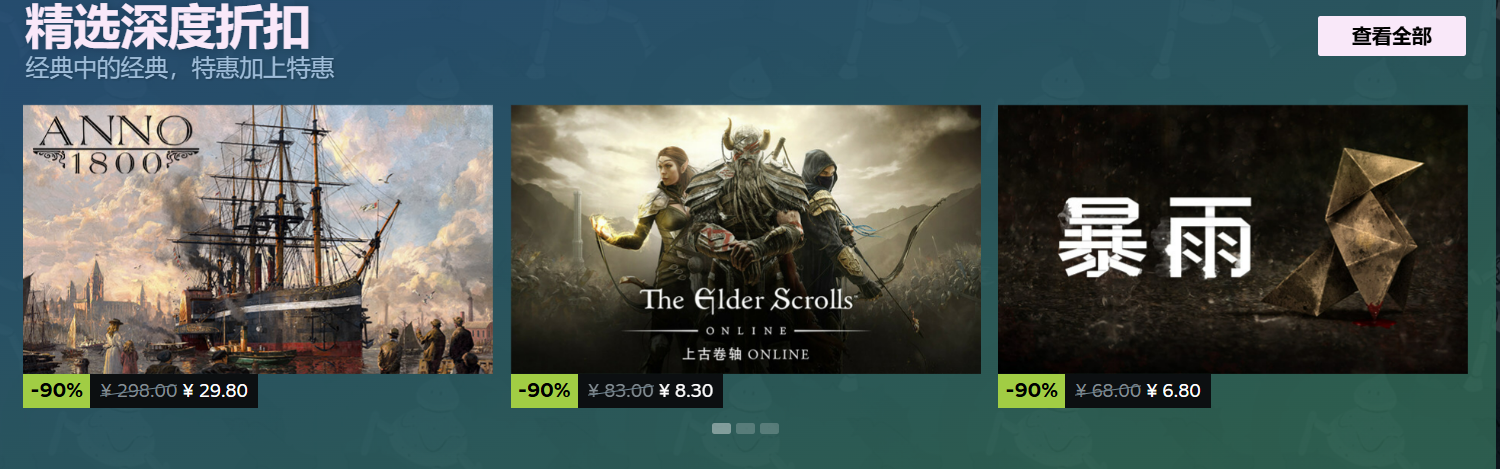The height and width of the screenshot is (469, 1500).
Task: Open The Elder Scrolls Online capsule image
Action: point(746,239)
